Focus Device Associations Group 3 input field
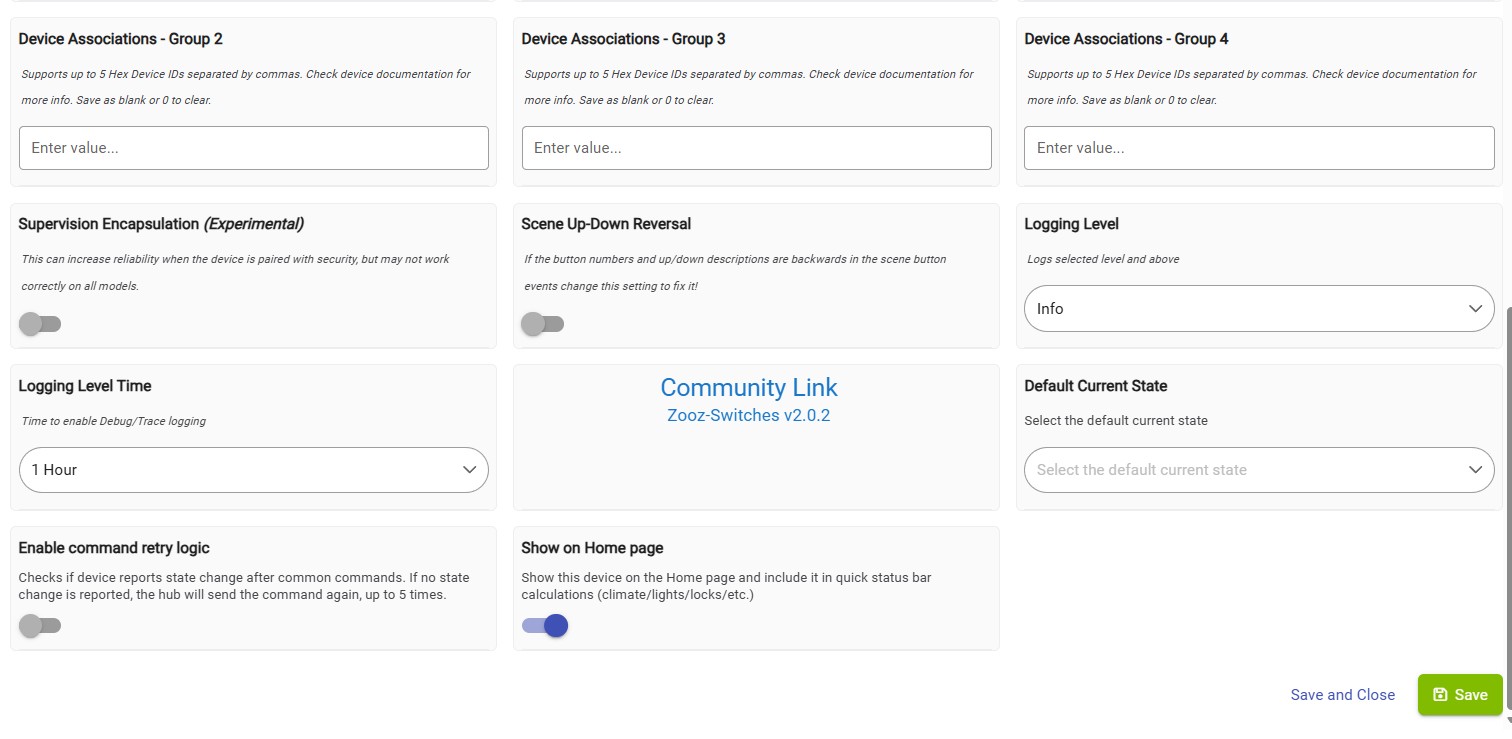Image resolution: width=1512 pixels, height=739 pixels. (757, 148)
